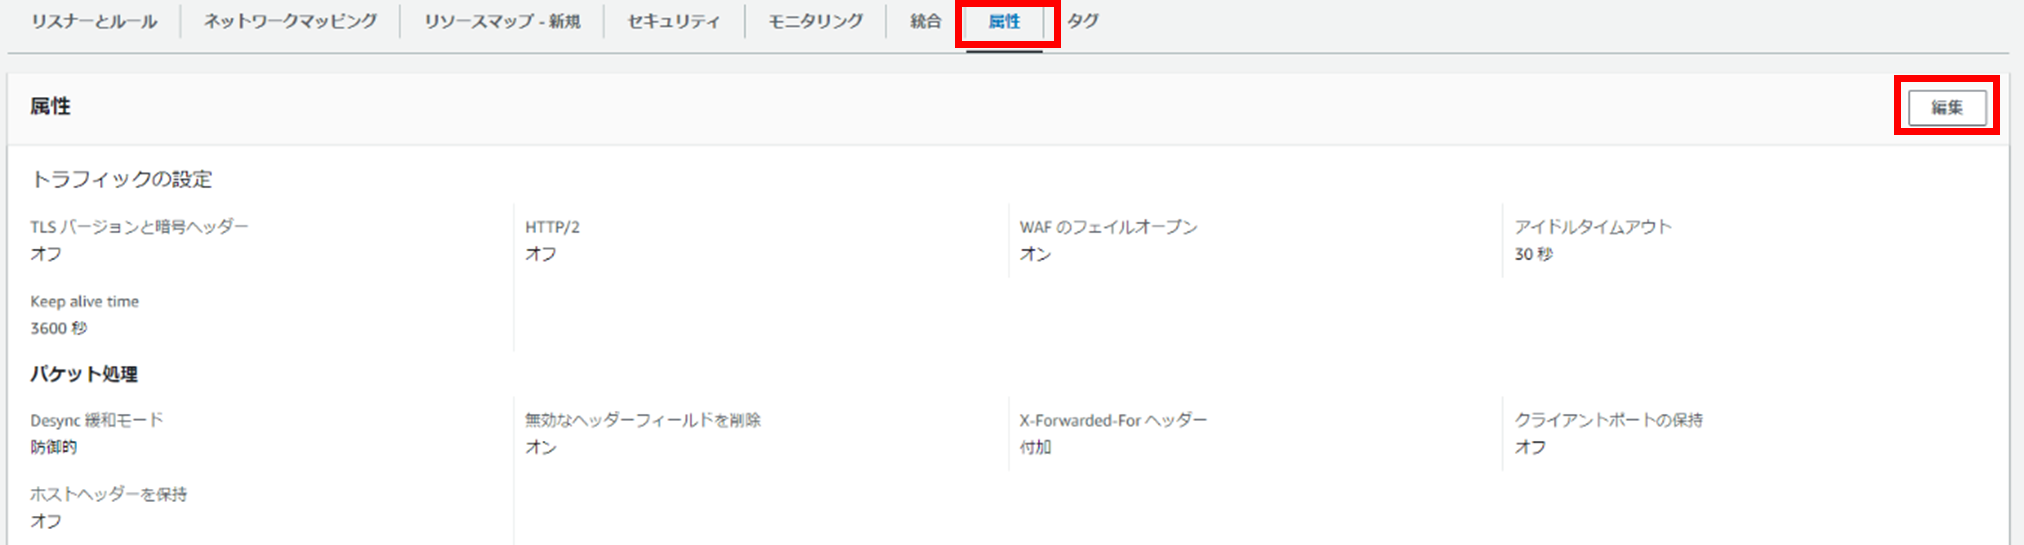Click the 防御的 value
Image resolution: width=2024 pixels, height=545 pixels.
(x=53, y=447)
